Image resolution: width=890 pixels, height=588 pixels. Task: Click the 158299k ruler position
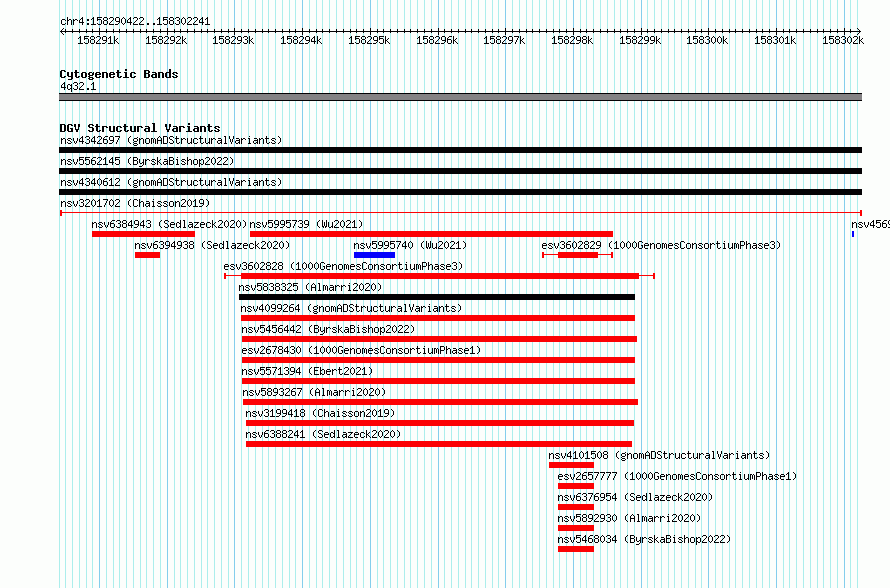(x=640, y=40)
